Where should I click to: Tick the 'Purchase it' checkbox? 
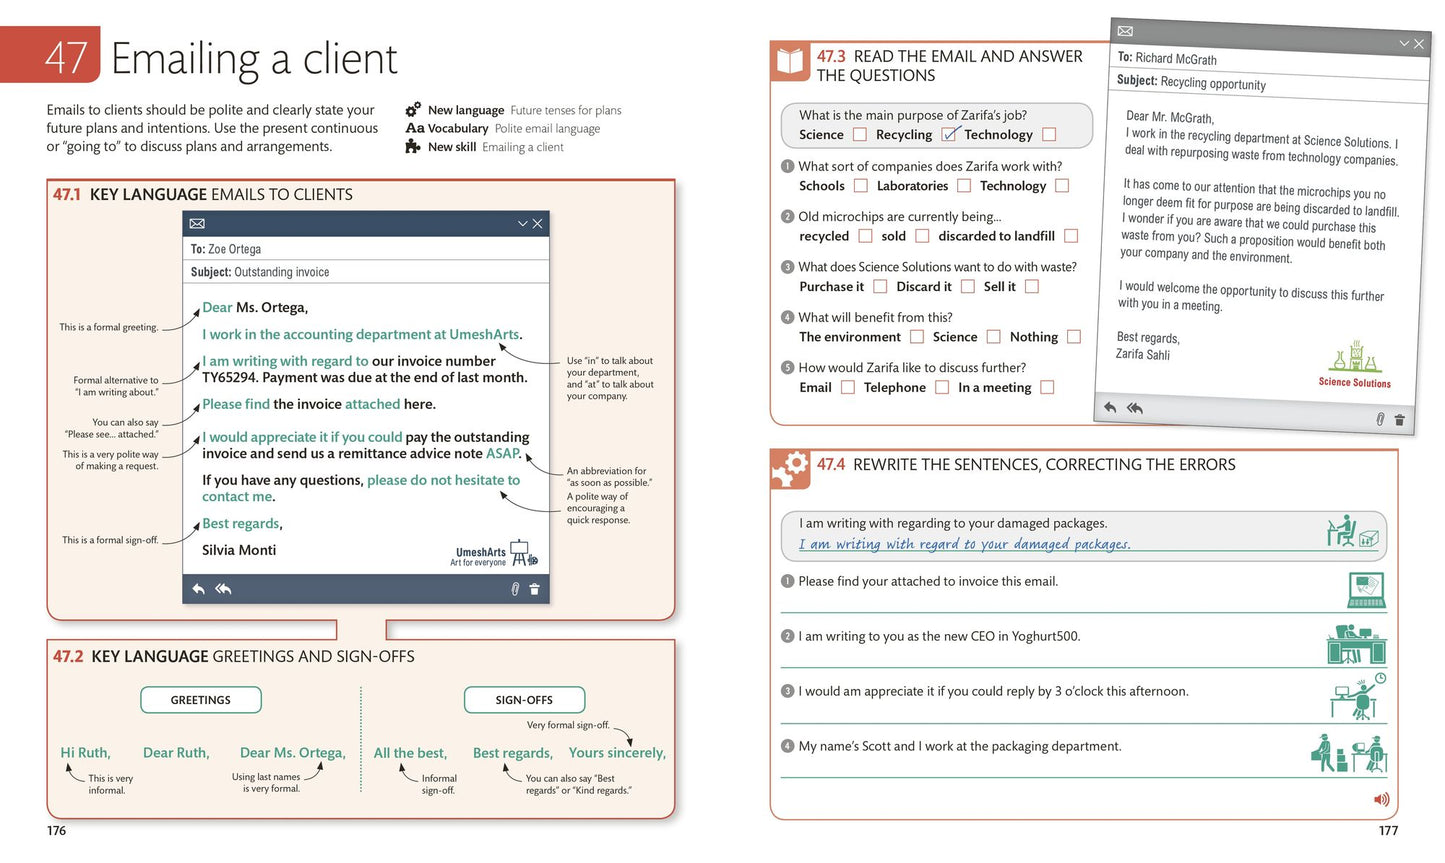pos(880,286)
